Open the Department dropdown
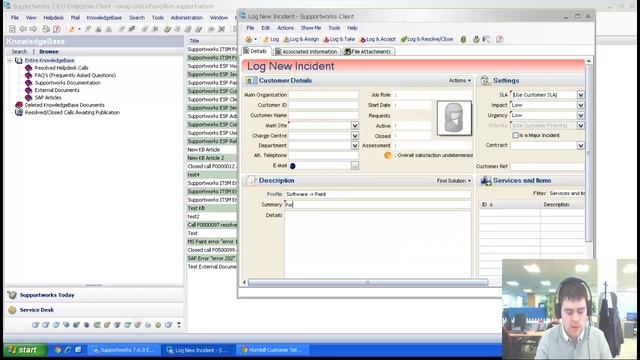 pos(355,145)
